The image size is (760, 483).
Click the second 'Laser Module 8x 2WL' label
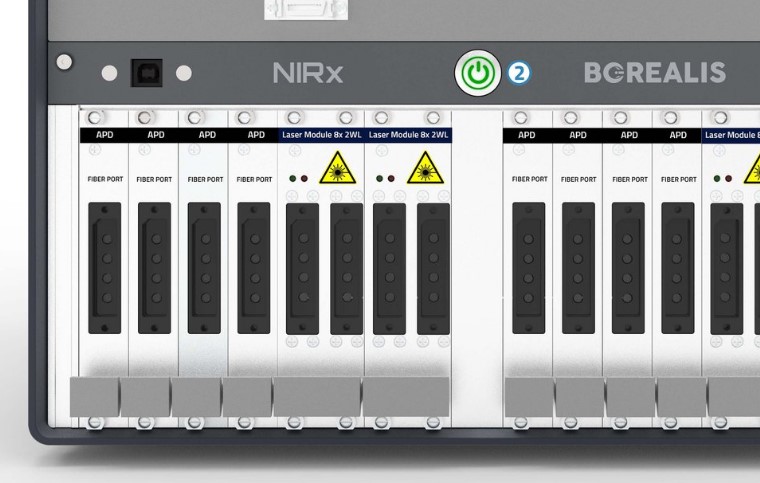click(x=408, y=135)
